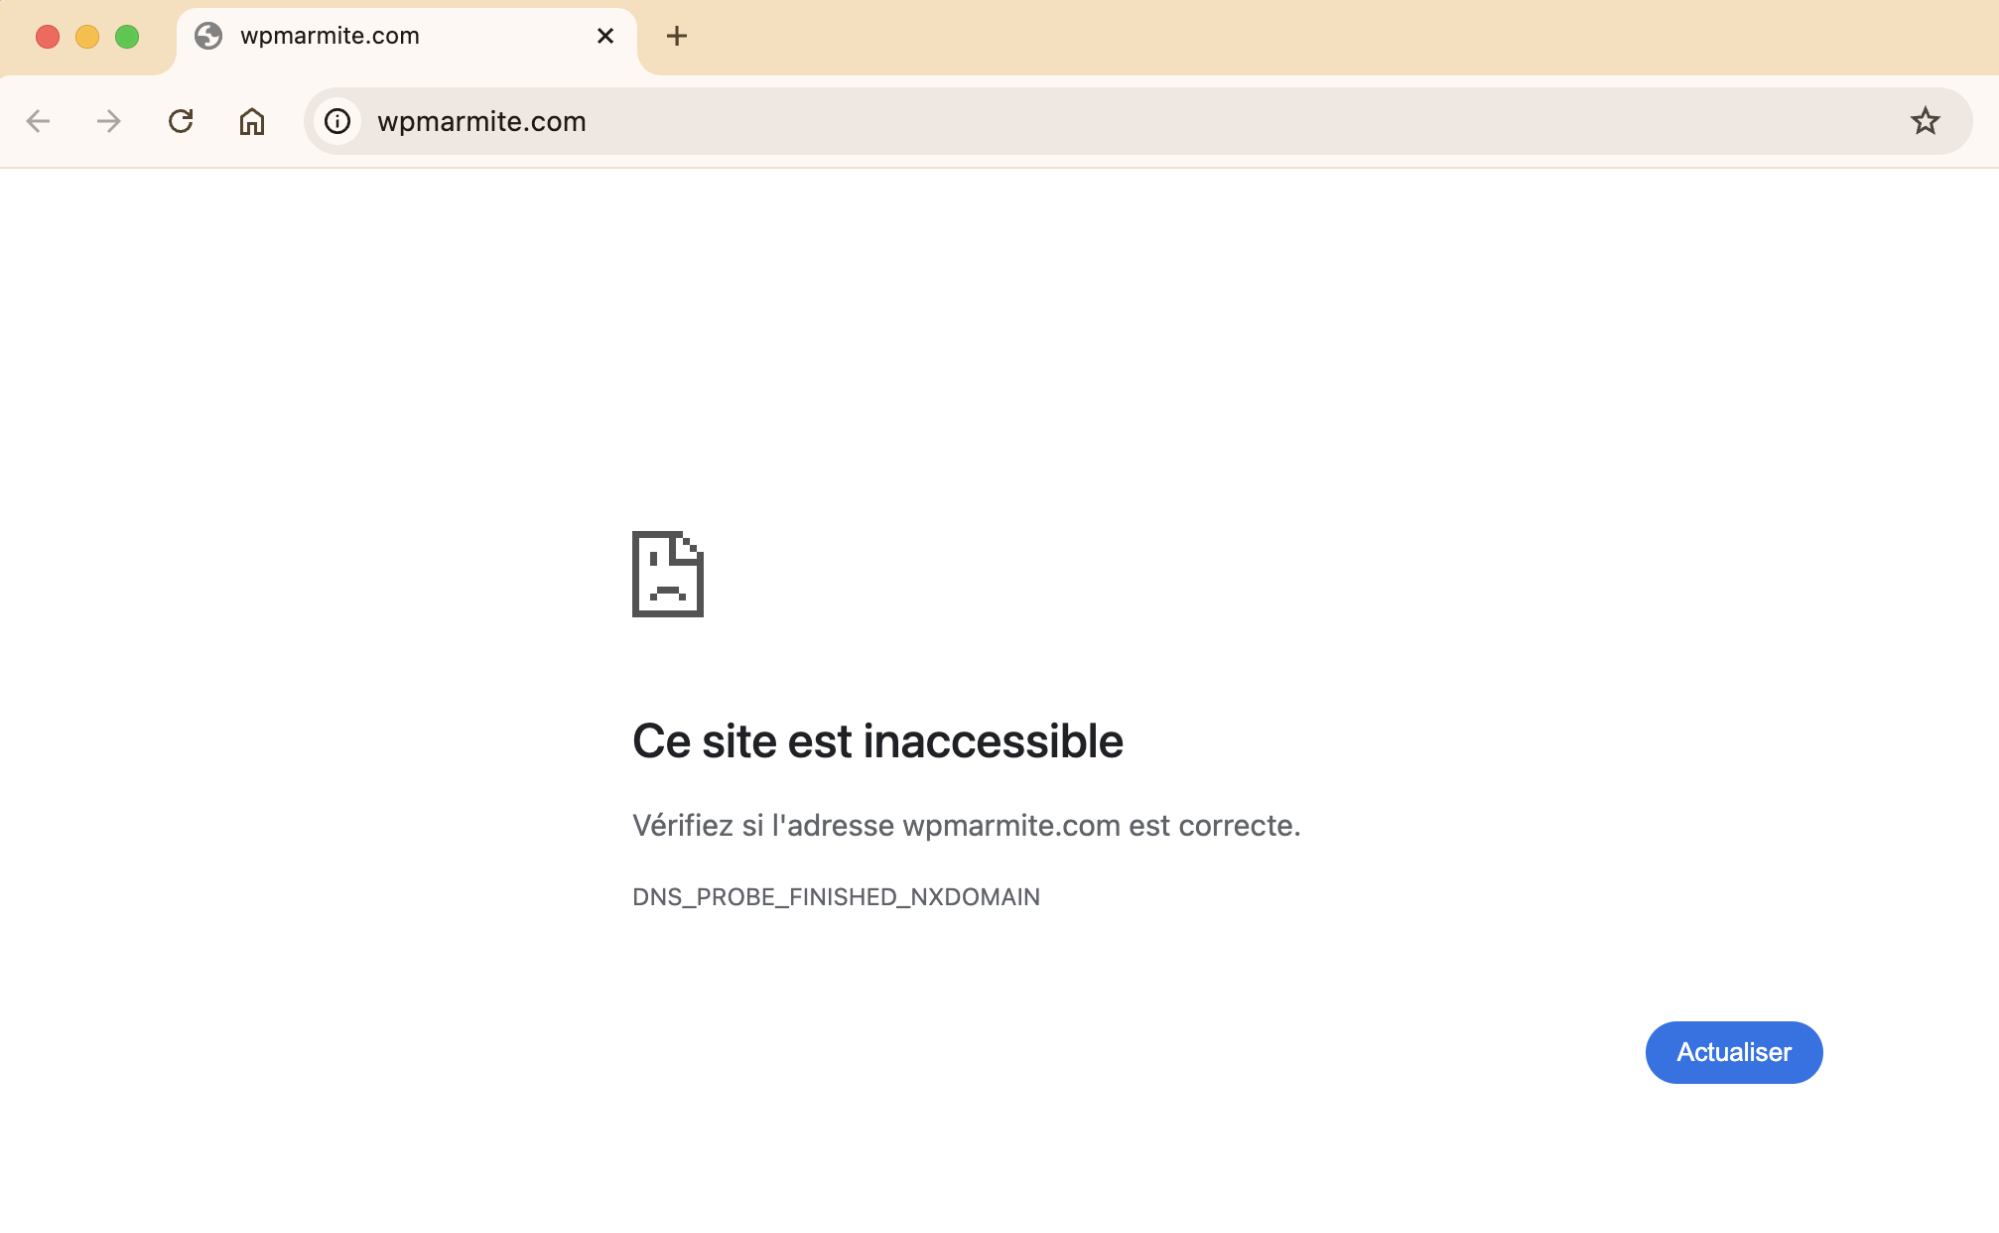Click the address bar showing wpmarmite.com
1999x1233 pixels.
[x=1138, y=121]
